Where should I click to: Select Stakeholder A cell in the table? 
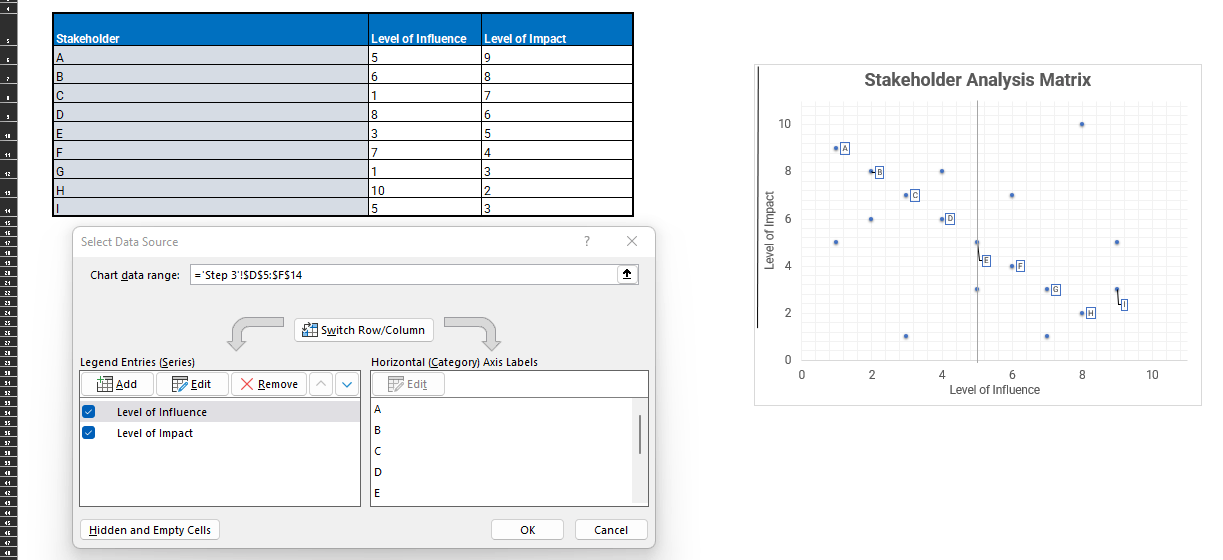click(x=211, y=57)
